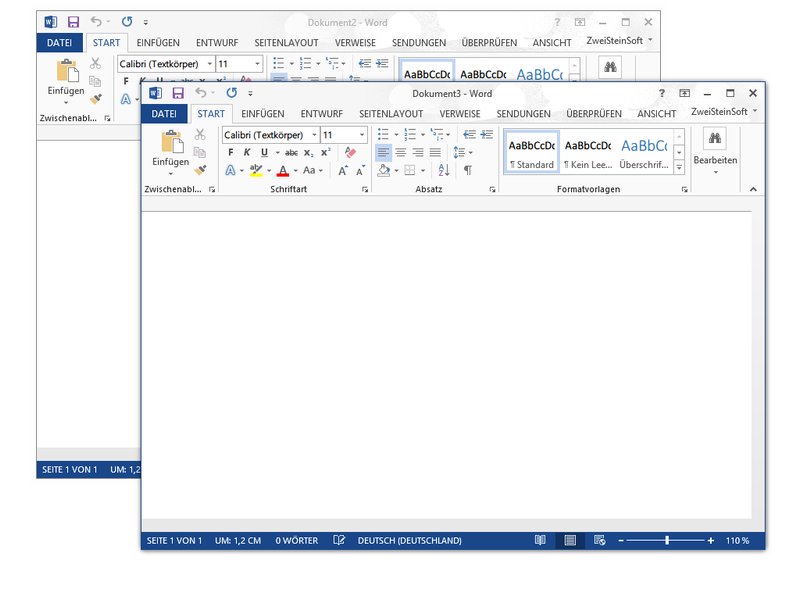Toggle paragraph marks ¶ in Dokument3
Viewport: 800px width, 600px height.
468,170
